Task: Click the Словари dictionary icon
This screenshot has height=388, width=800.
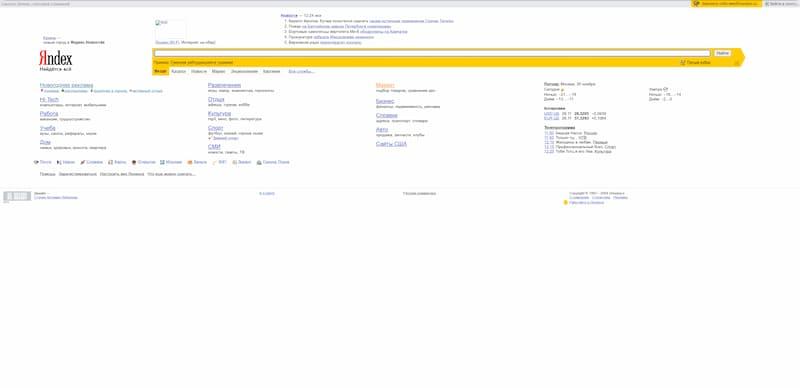Action: tap(83, 162)
